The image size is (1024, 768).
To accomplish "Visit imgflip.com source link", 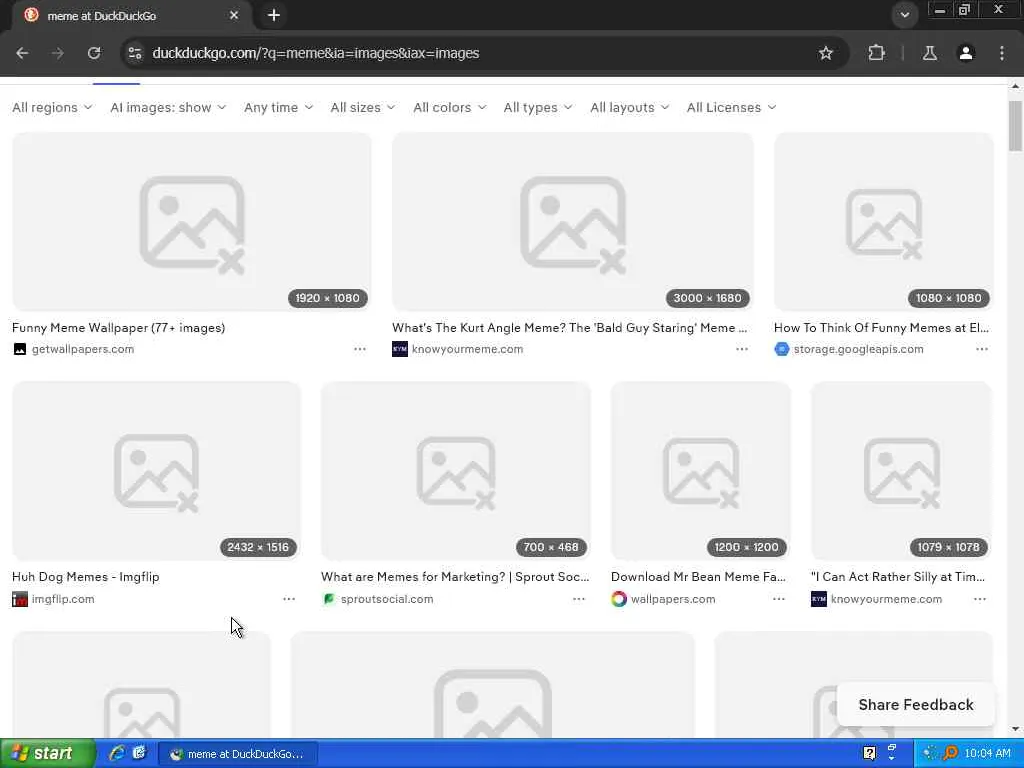I will [x=63, y=599].
